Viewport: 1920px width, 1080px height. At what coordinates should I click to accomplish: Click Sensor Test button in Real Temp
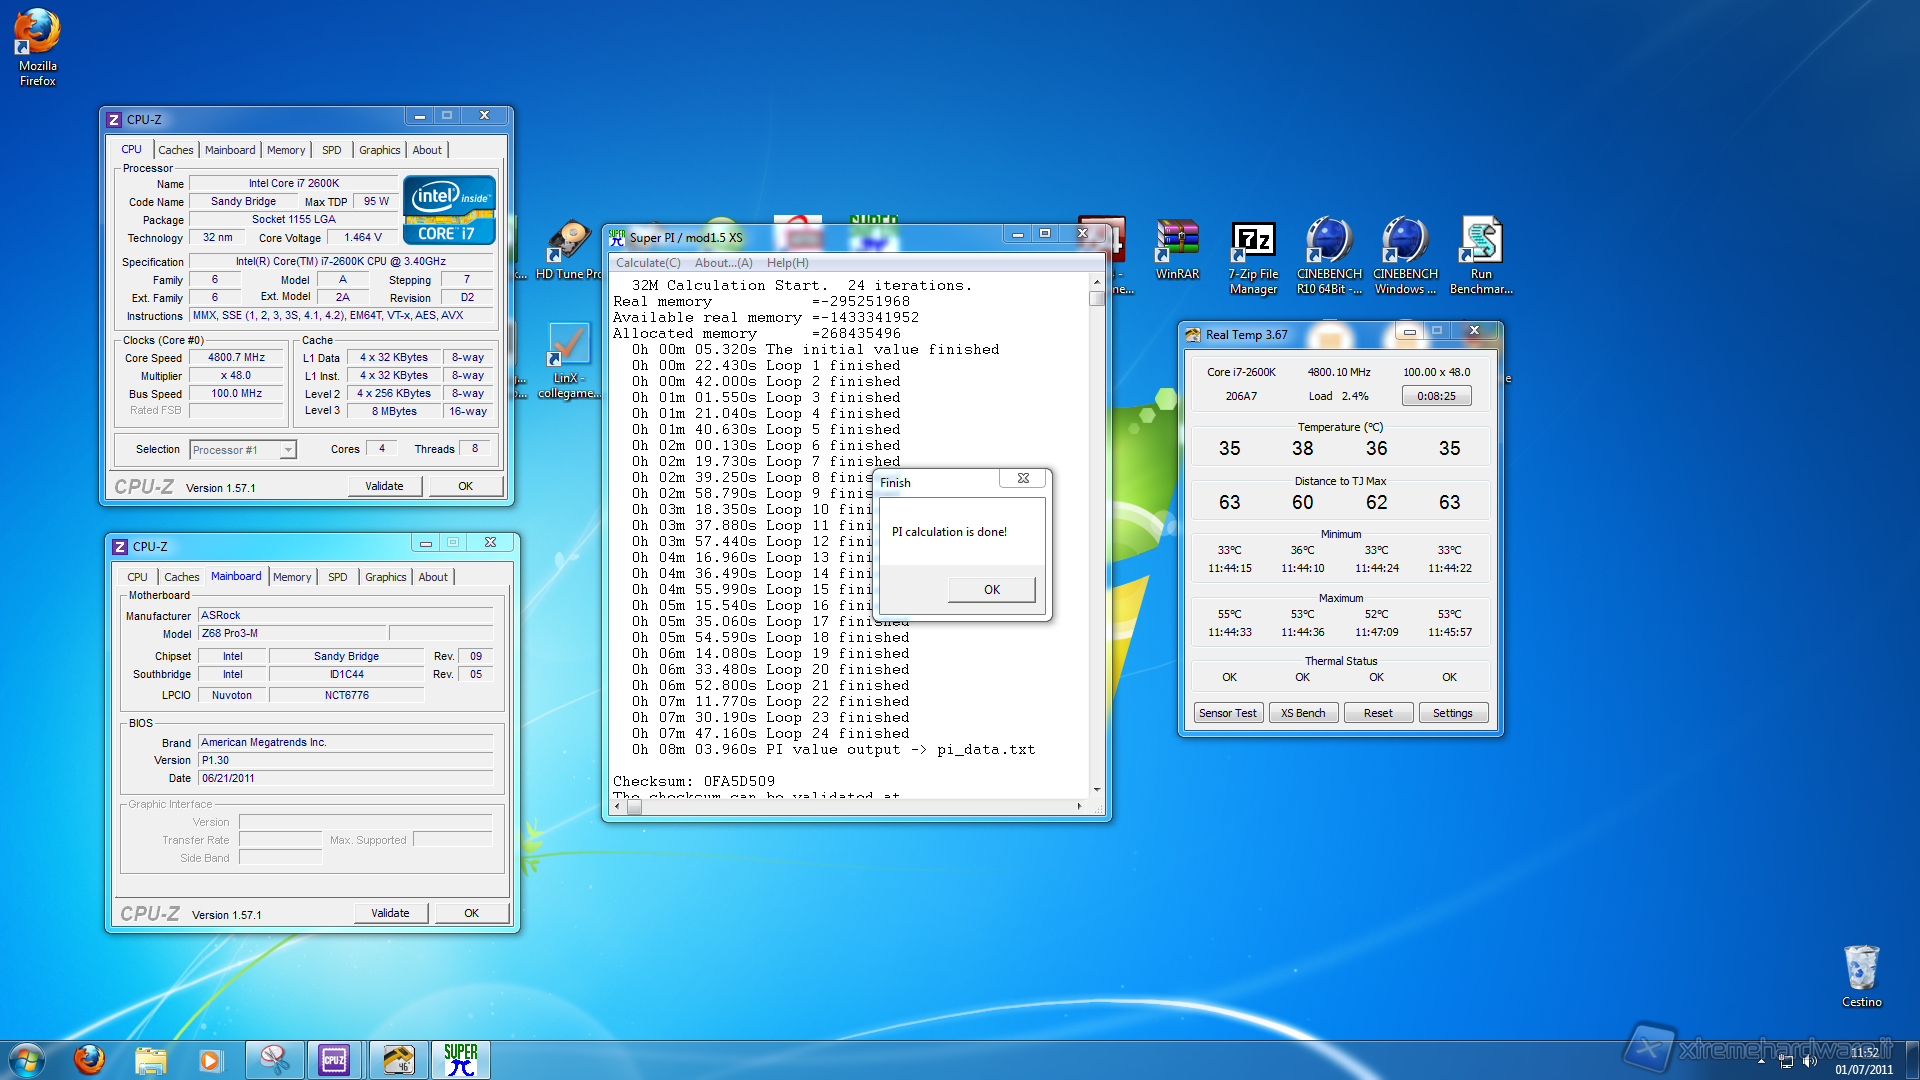(1228, 713)
